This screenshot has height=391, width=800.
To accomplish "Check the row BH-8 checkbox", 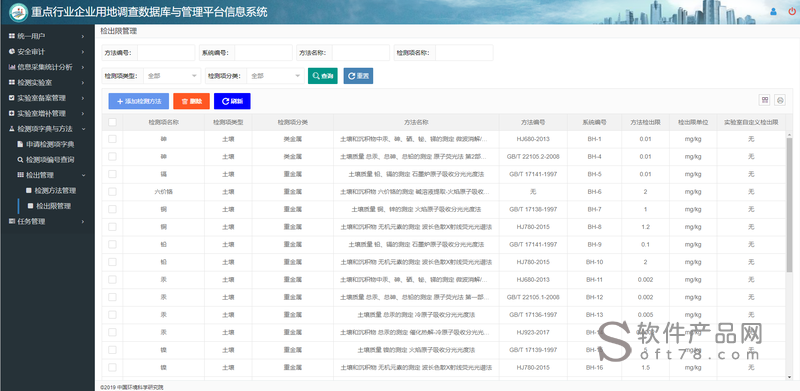I will (x=112, y=227).
